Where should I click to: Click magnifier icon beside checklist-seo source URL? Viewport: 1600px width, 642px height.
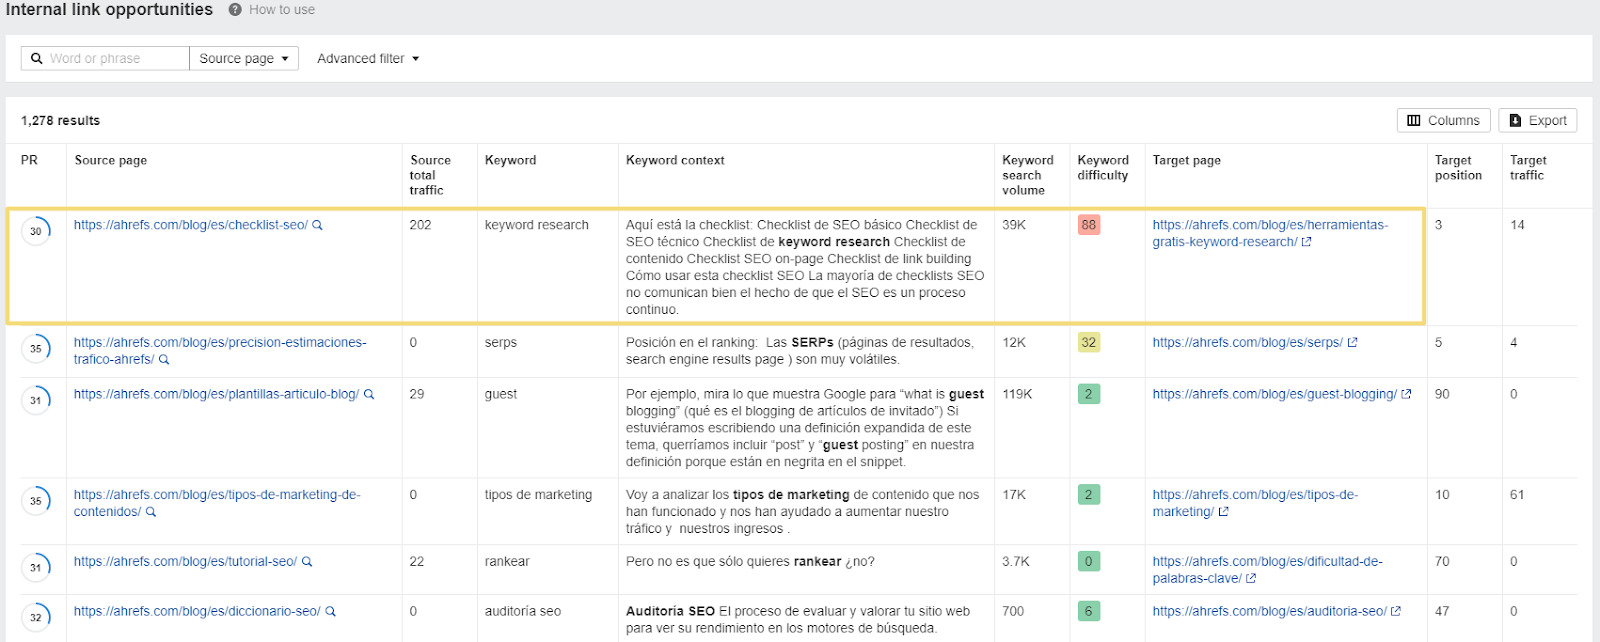(x=318, y=226)
